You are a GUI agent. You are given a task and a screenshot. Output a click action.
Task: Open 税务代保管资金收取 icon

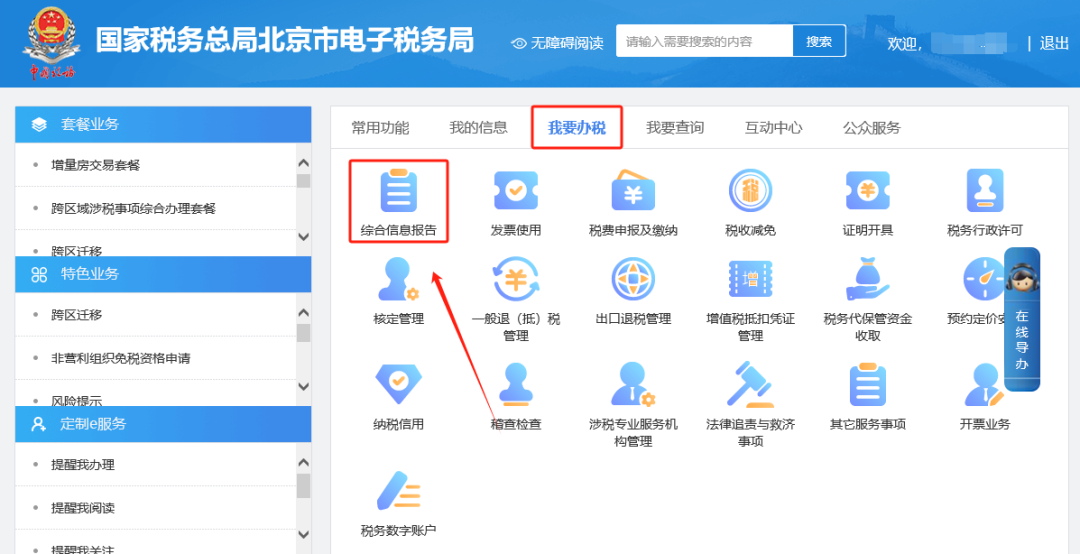pyautogui.click(x=868, y=279)
